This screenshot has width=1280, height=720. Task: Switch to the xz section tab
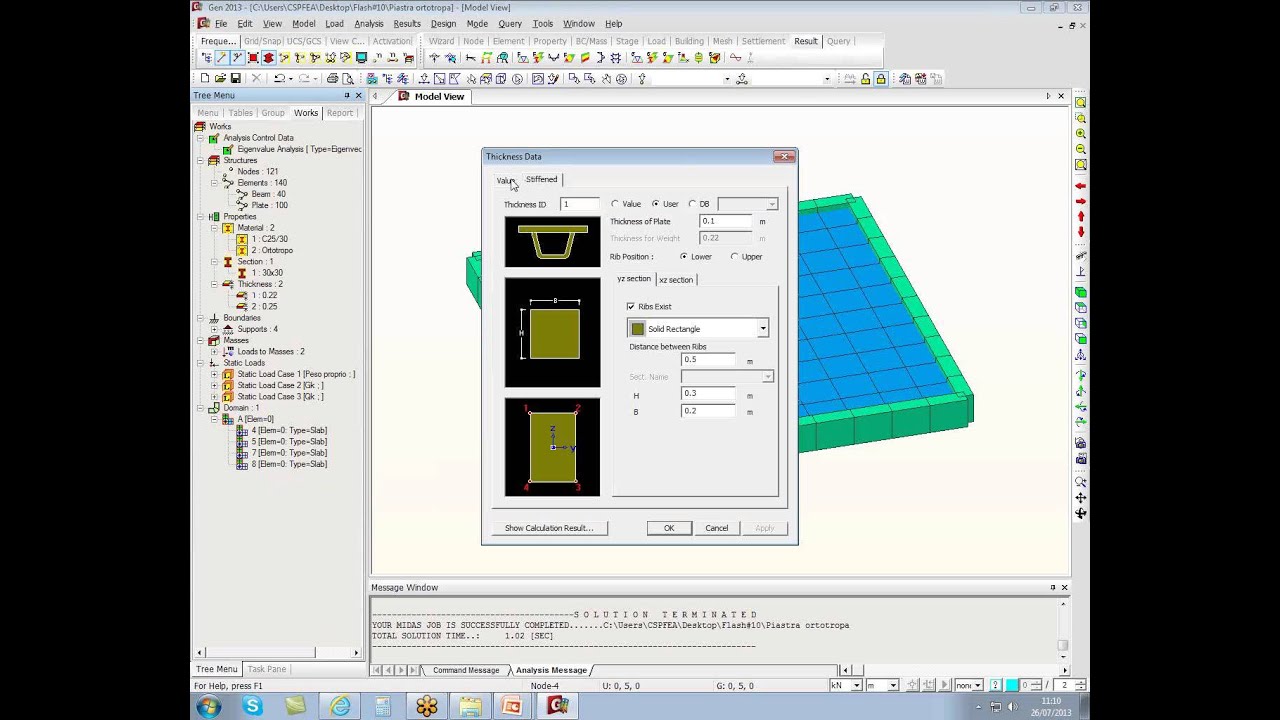pyautogui.click(x=676, y=280)
